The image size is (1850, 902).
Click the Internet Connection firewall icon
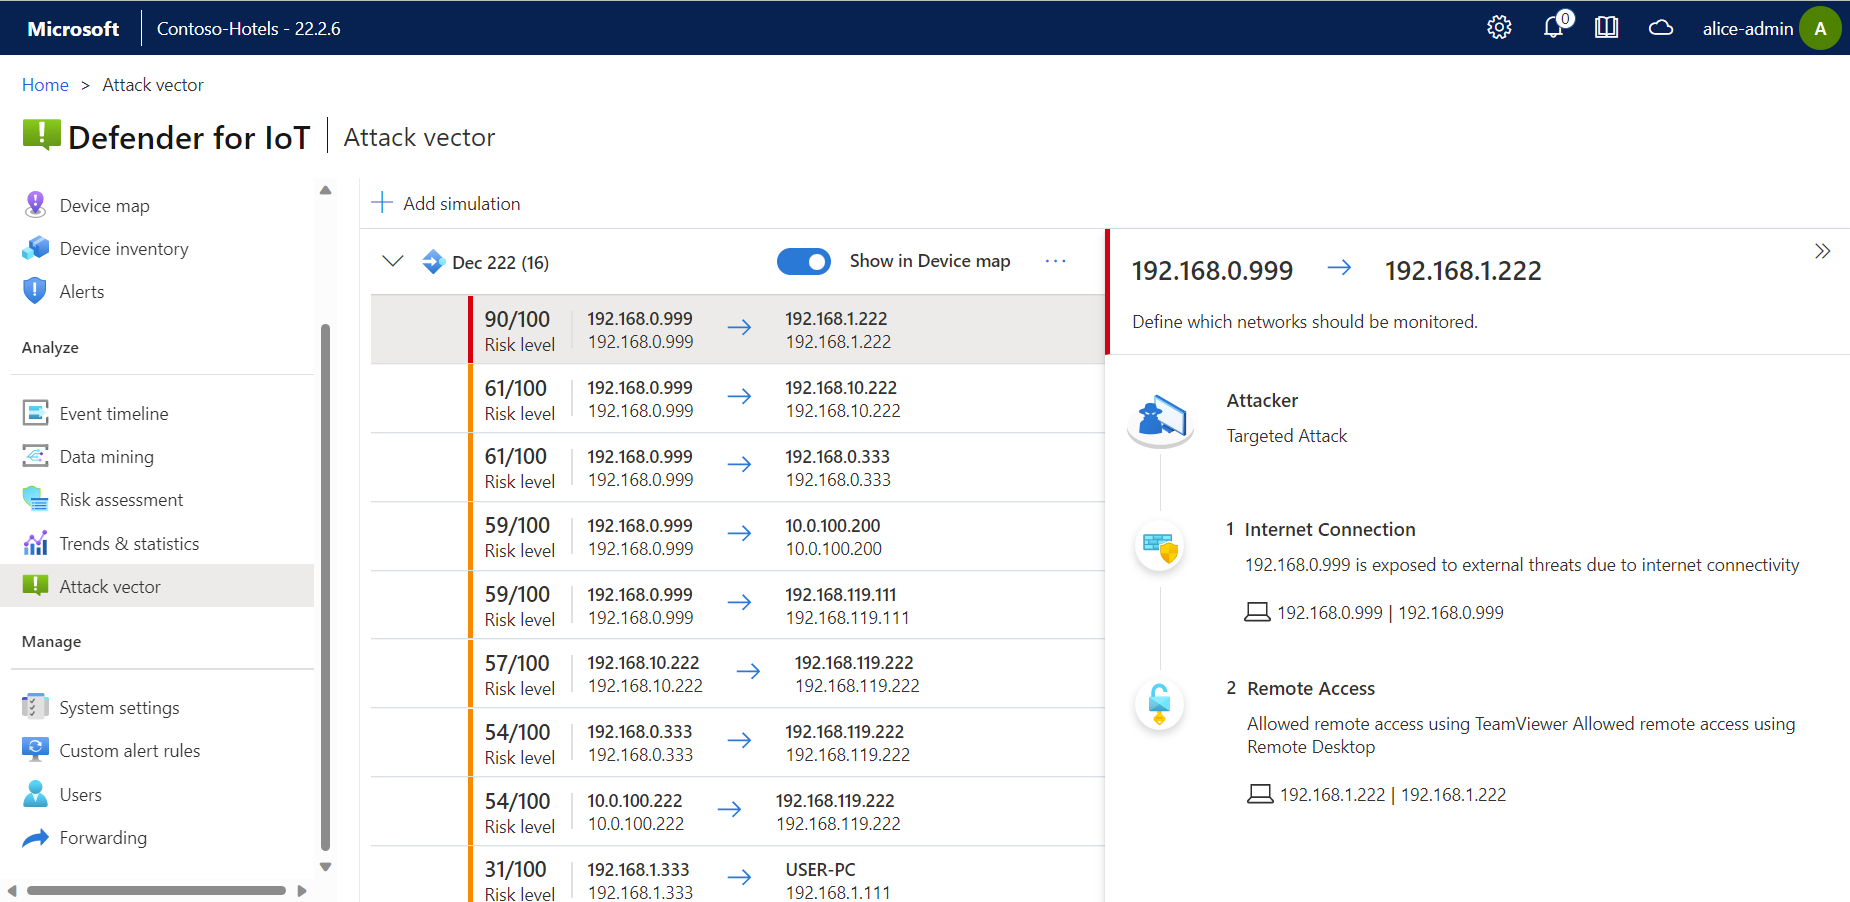pyautogui.click(x=1160, y=547)
